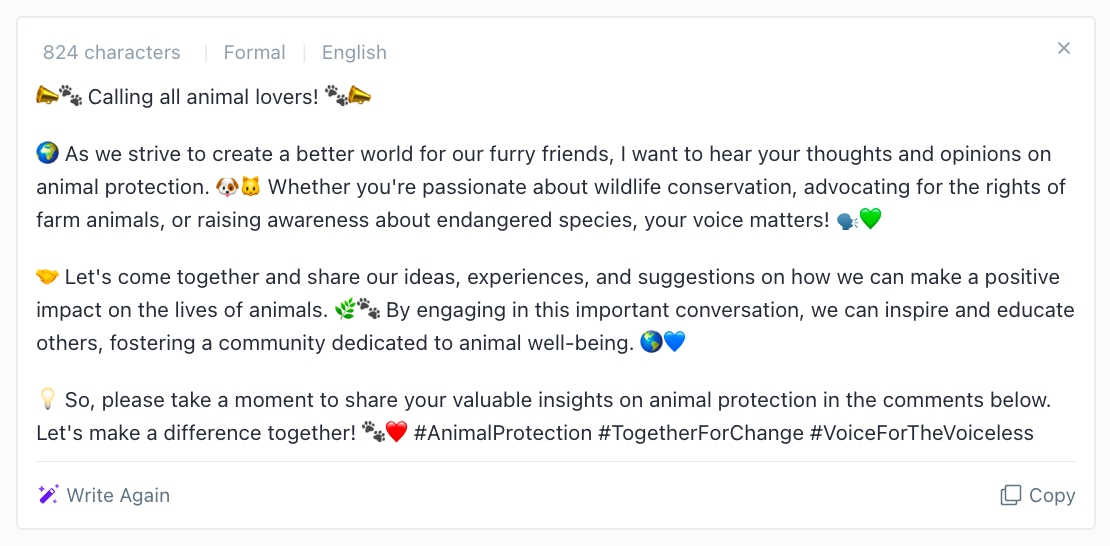1110x546 pixels.
Task: Click the #AnimalProtection hashtag
Action: coord(503,432)
